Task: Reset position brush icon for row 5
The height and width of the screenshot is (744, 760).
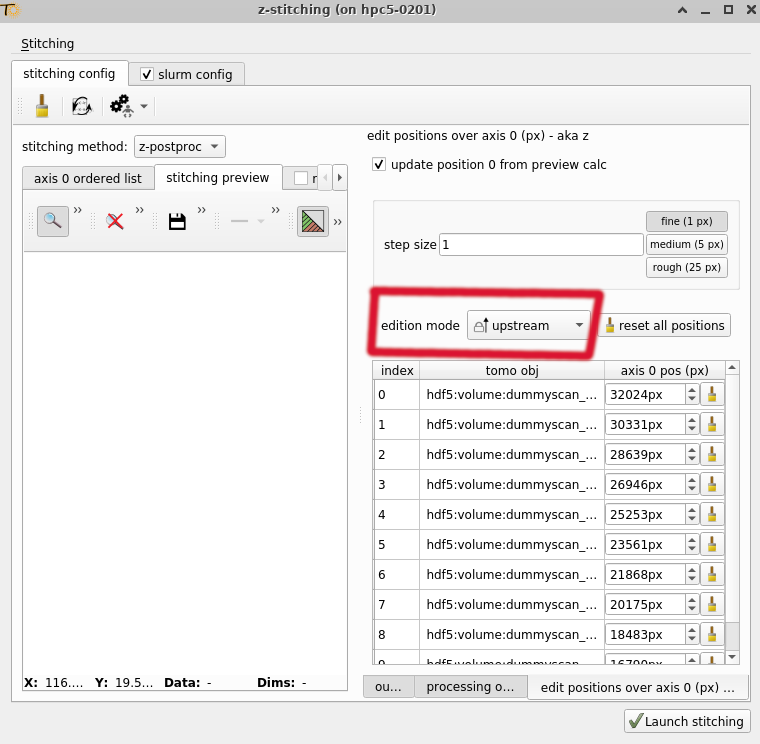Action: pos(712,544)
